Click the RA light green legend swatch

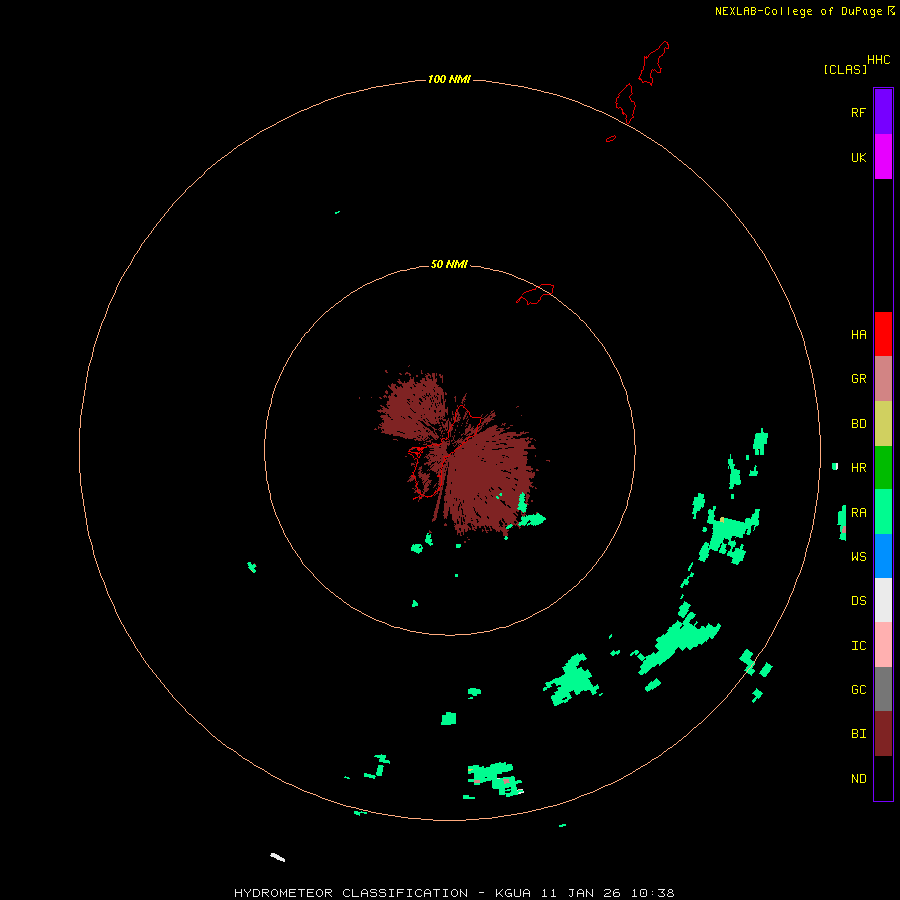point(883,512)
